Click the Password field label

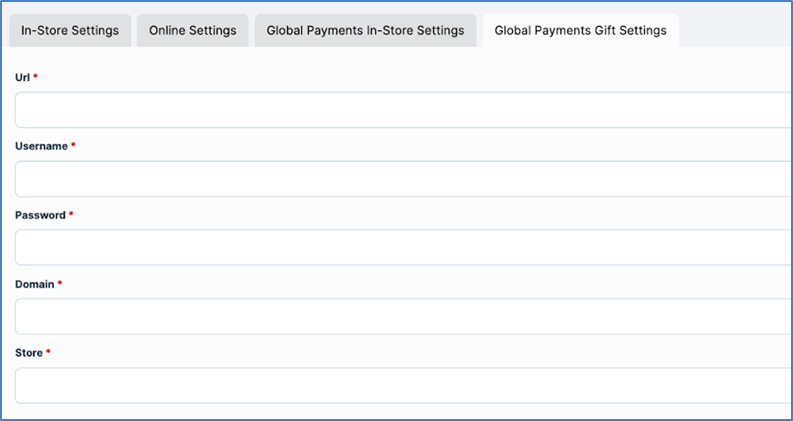[40, 215]
